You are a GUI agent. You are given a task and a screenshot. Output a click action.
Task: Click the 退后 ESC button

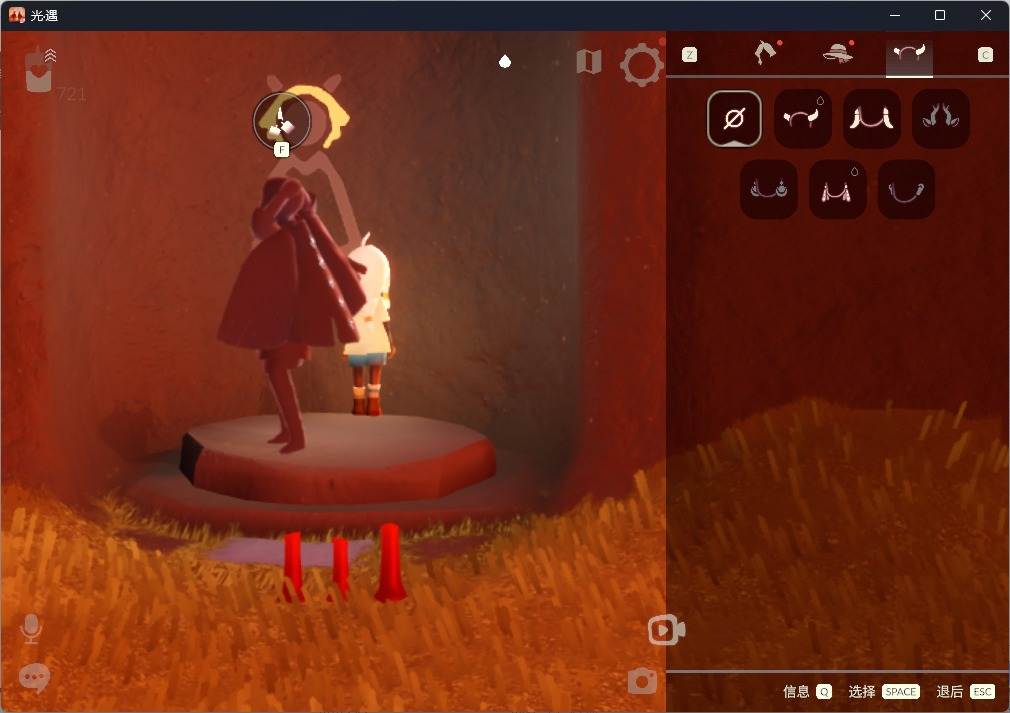click(x=966, y=692)
